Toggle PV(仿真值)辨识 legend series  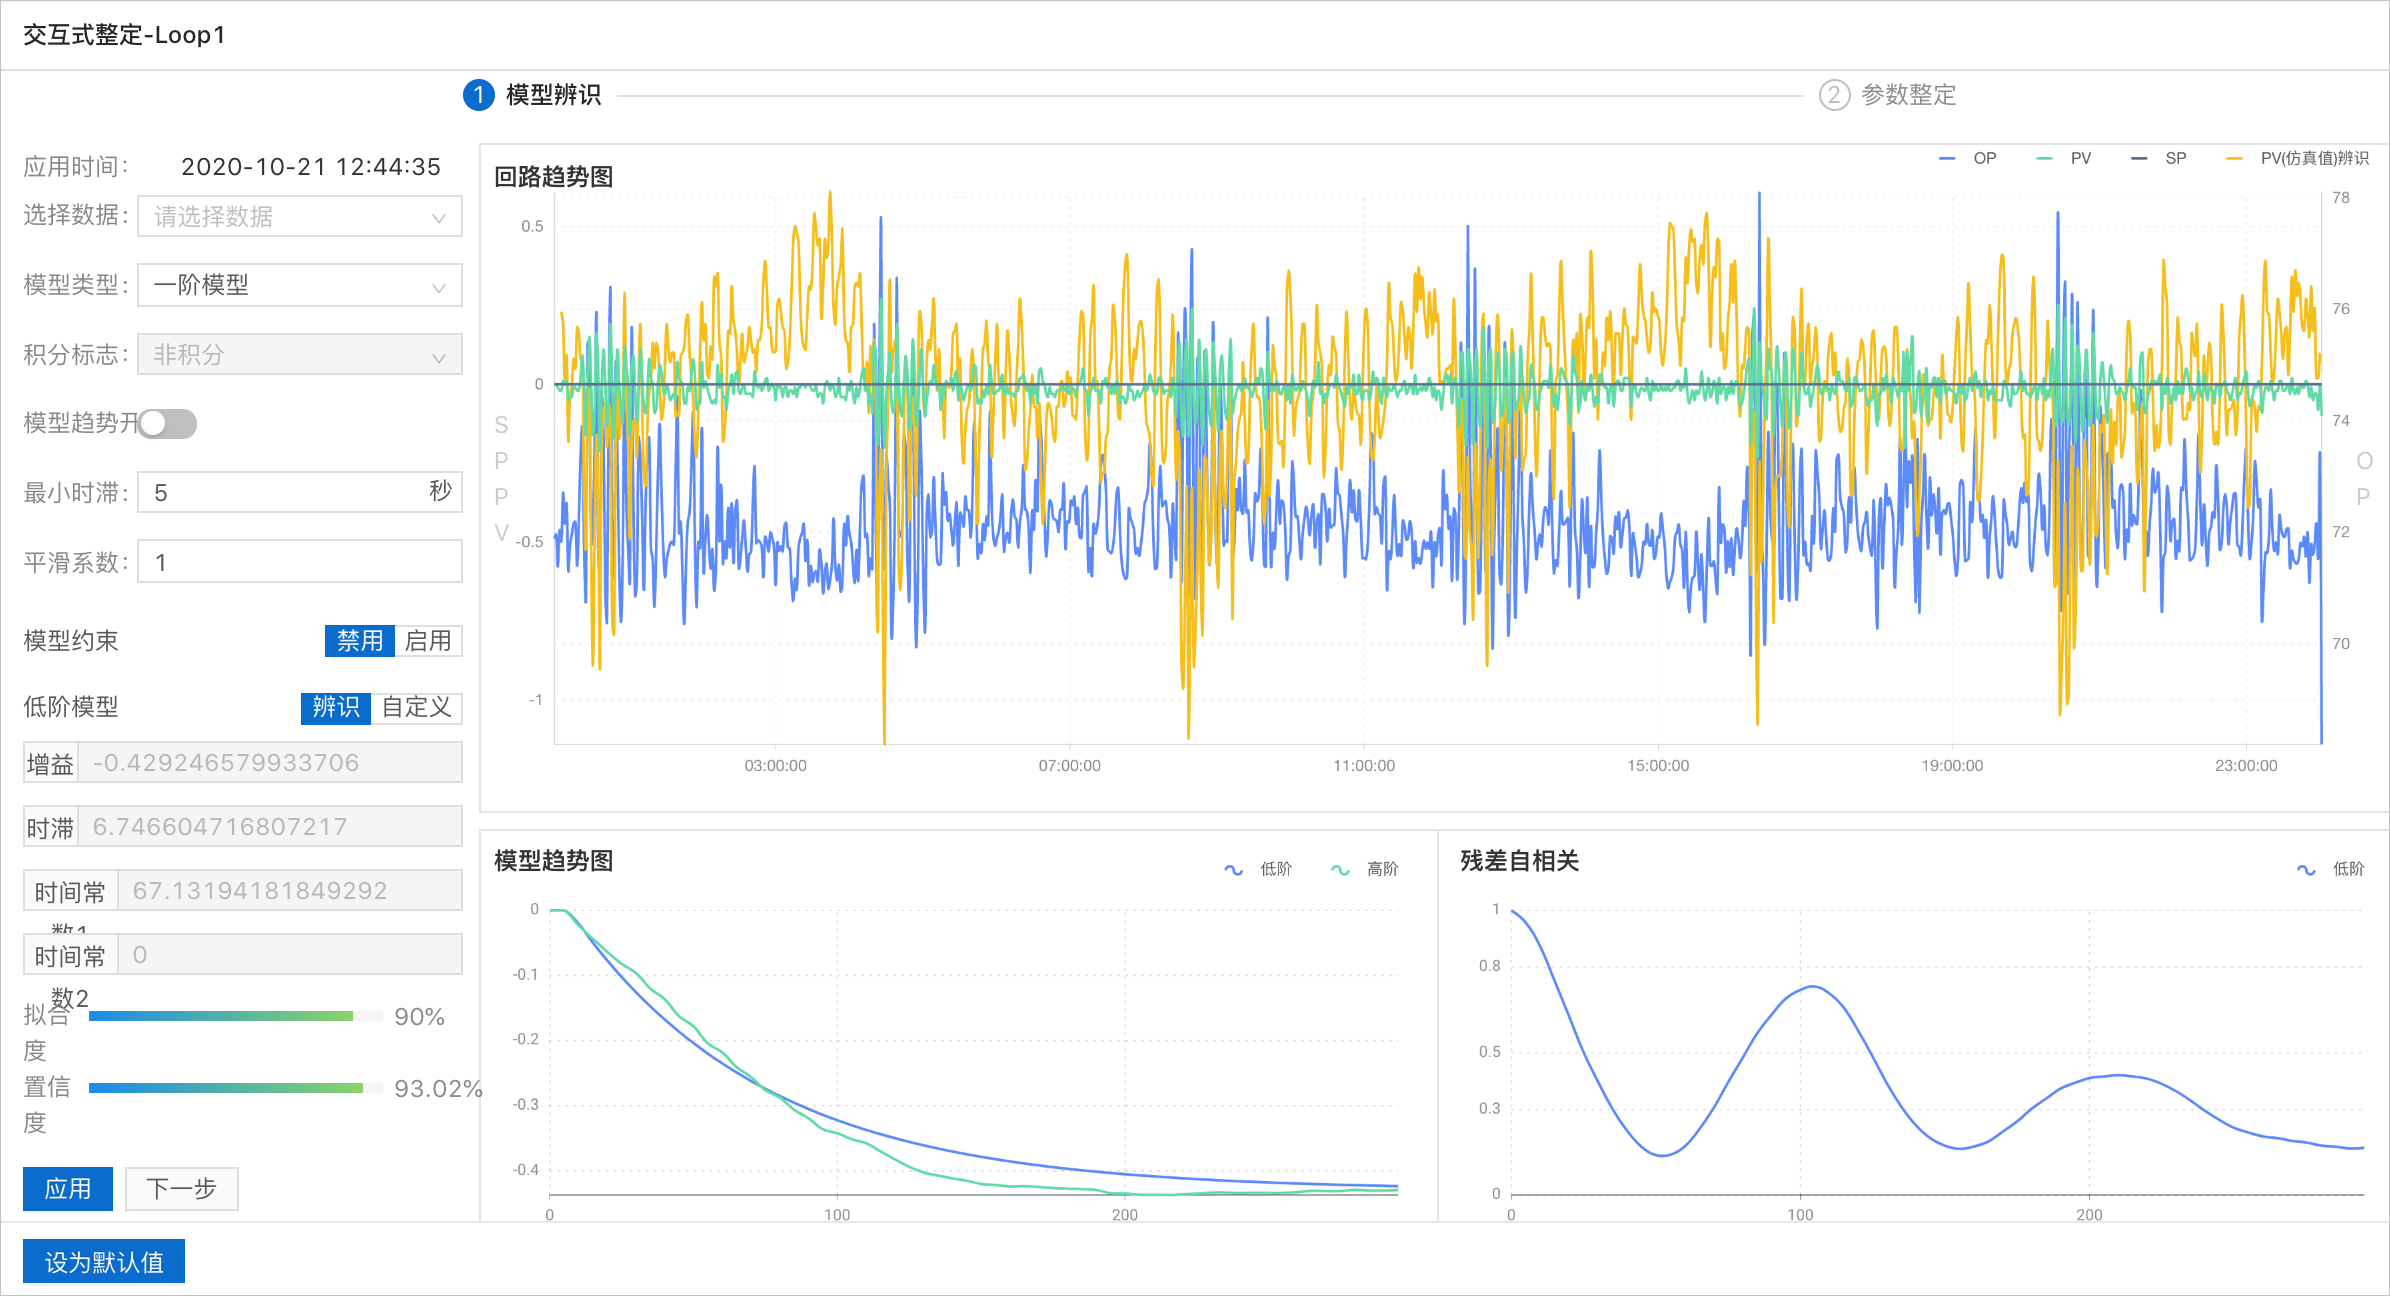click(x=2297, y=158)
